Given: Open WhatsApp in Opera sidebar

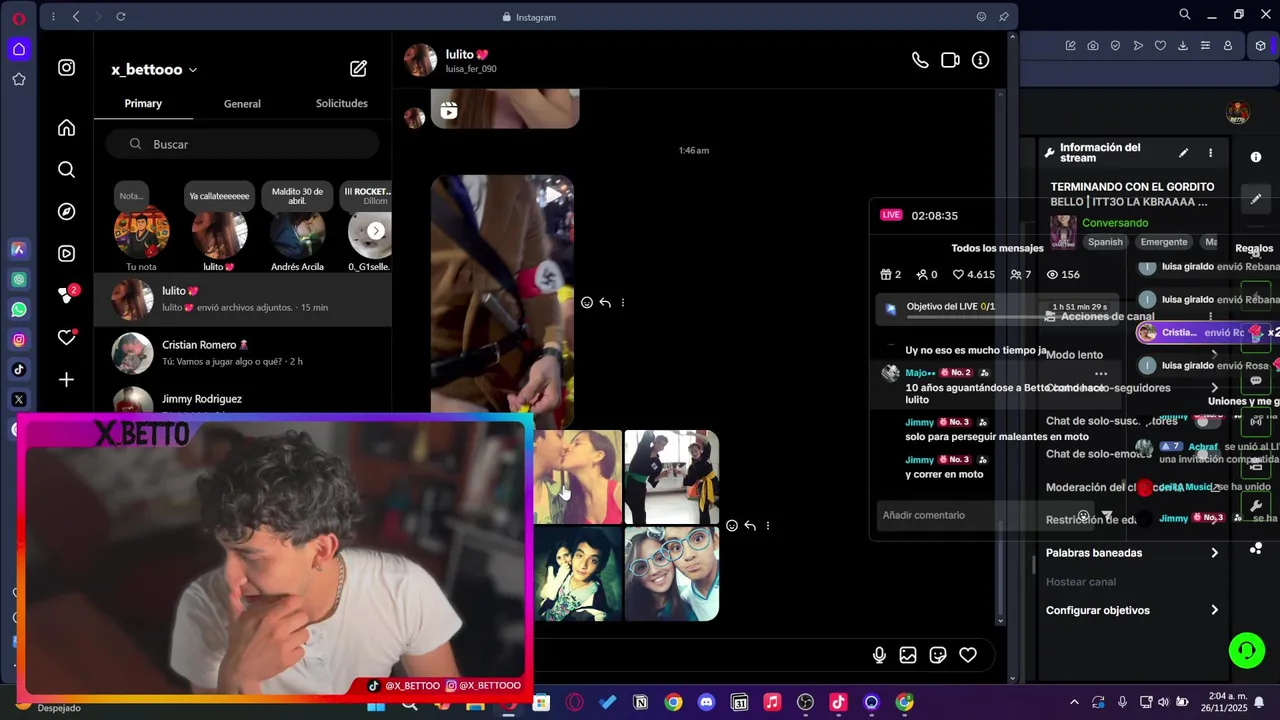Looking at the screenshot, I should click(19, 310).
